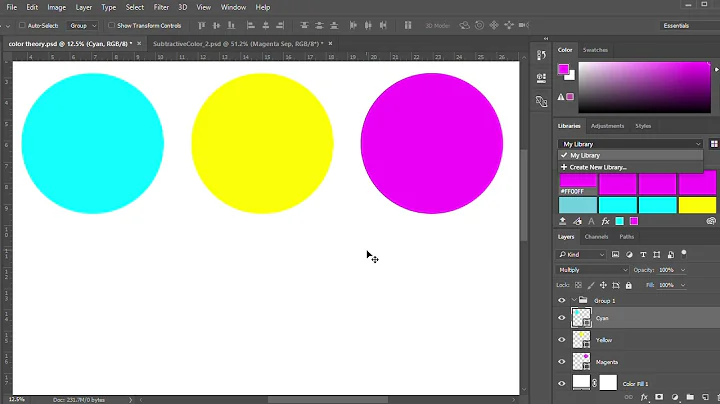Select the 3D rotate object icon
The image size is (720, 404).
pyautogui.click(x=465, y=26)
